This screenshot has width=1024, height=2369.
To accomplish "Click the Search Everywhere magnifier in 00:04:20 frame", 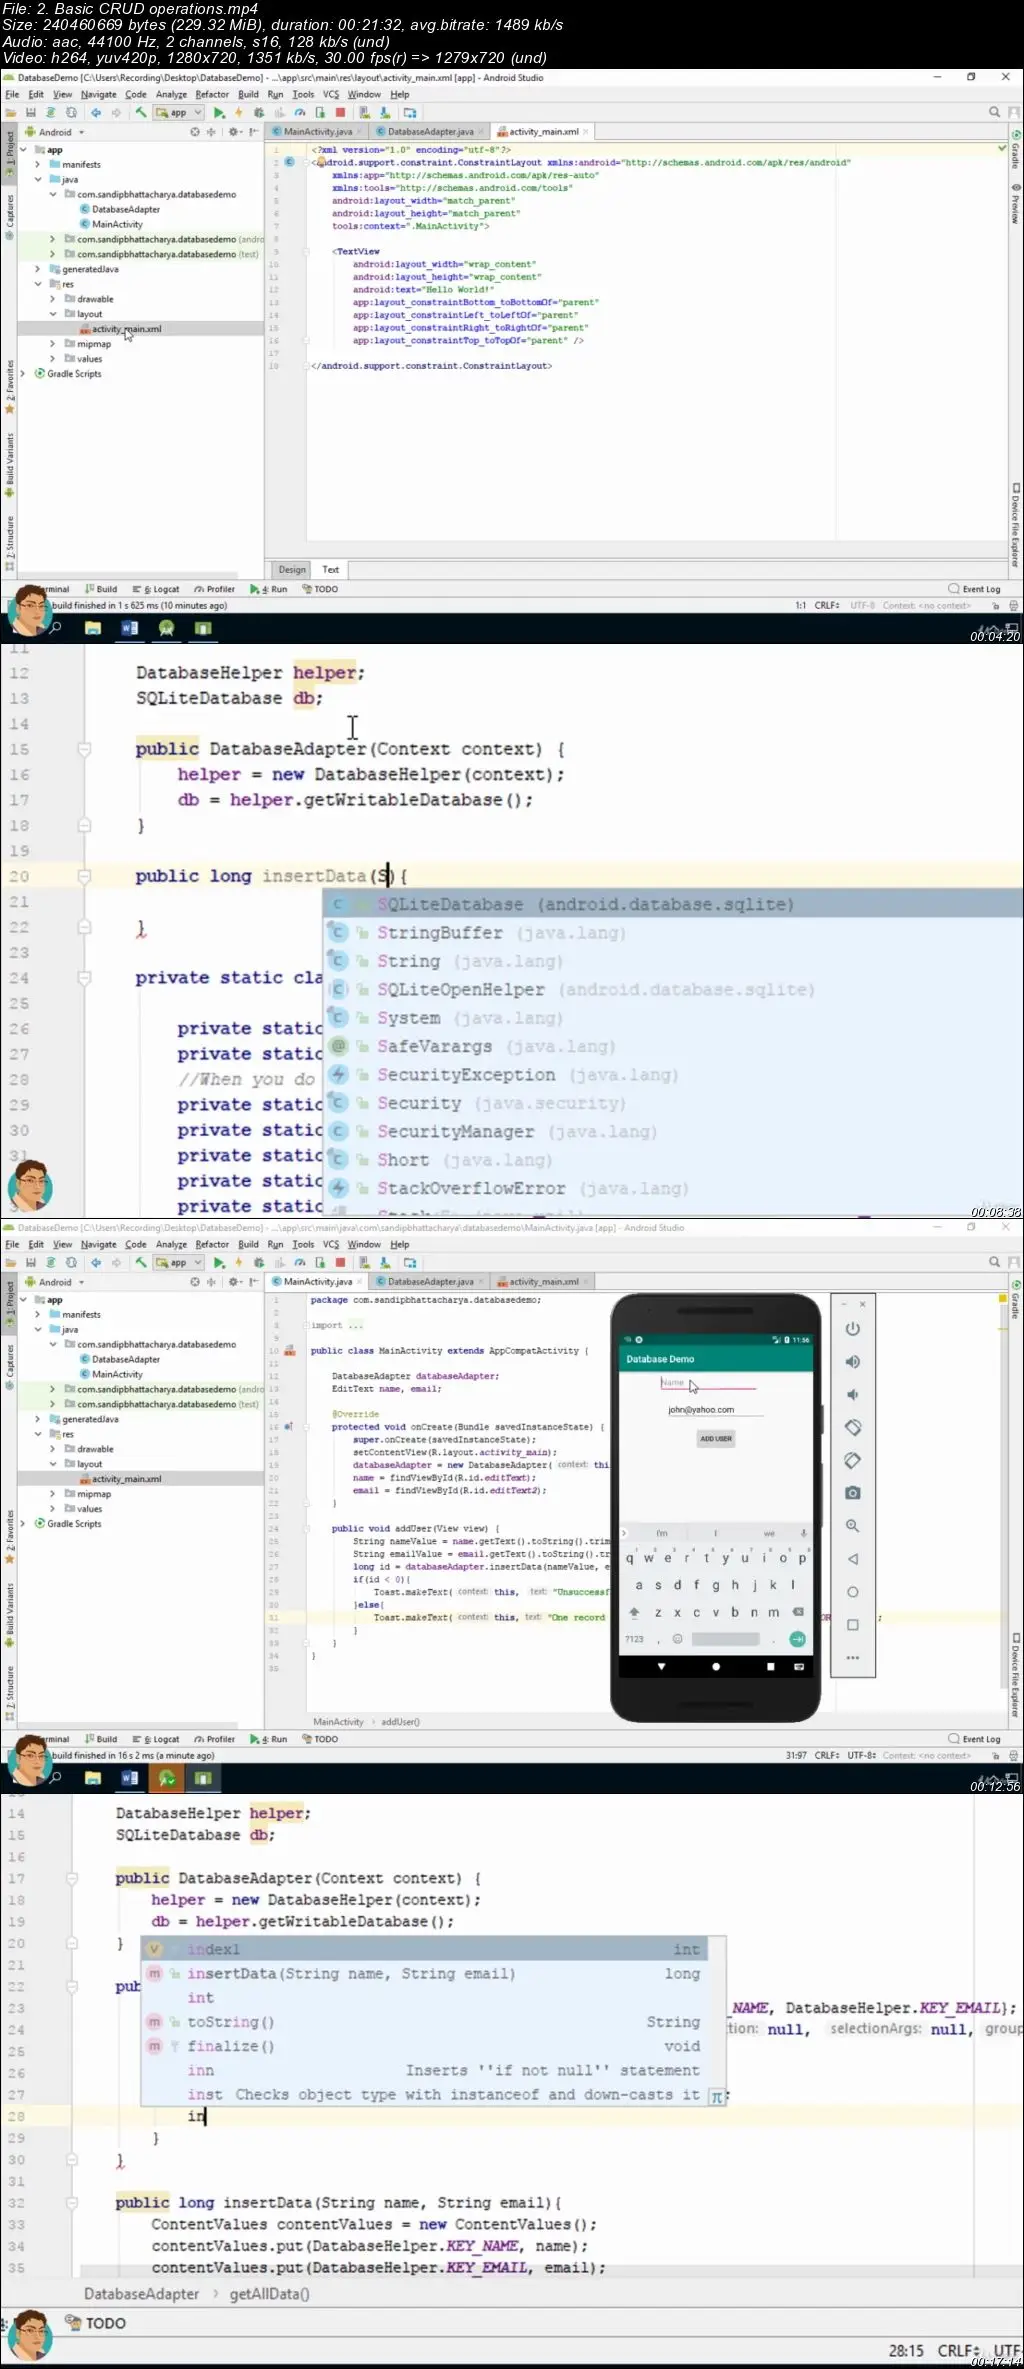I will click(994, 113).
